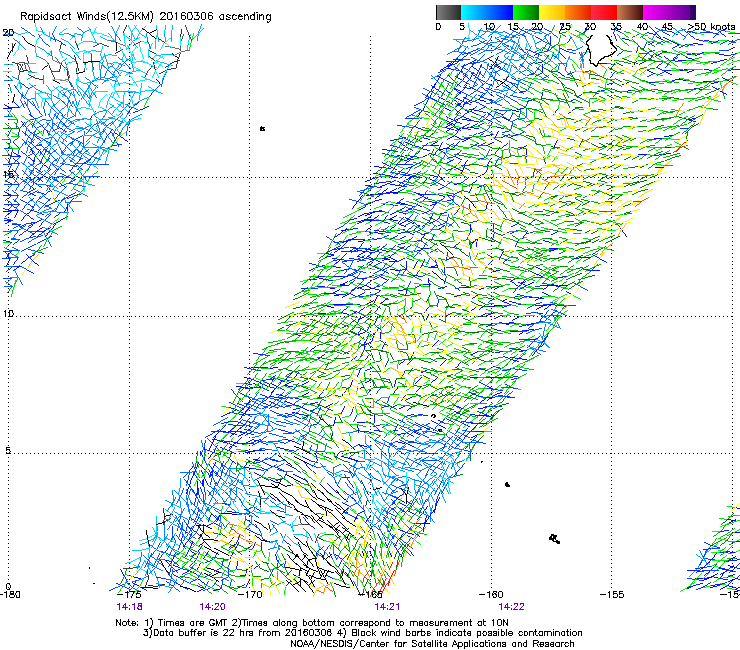Click the '-175' longitude label
This screenshot has height=650, width=740.
click(x=128, y=594)
